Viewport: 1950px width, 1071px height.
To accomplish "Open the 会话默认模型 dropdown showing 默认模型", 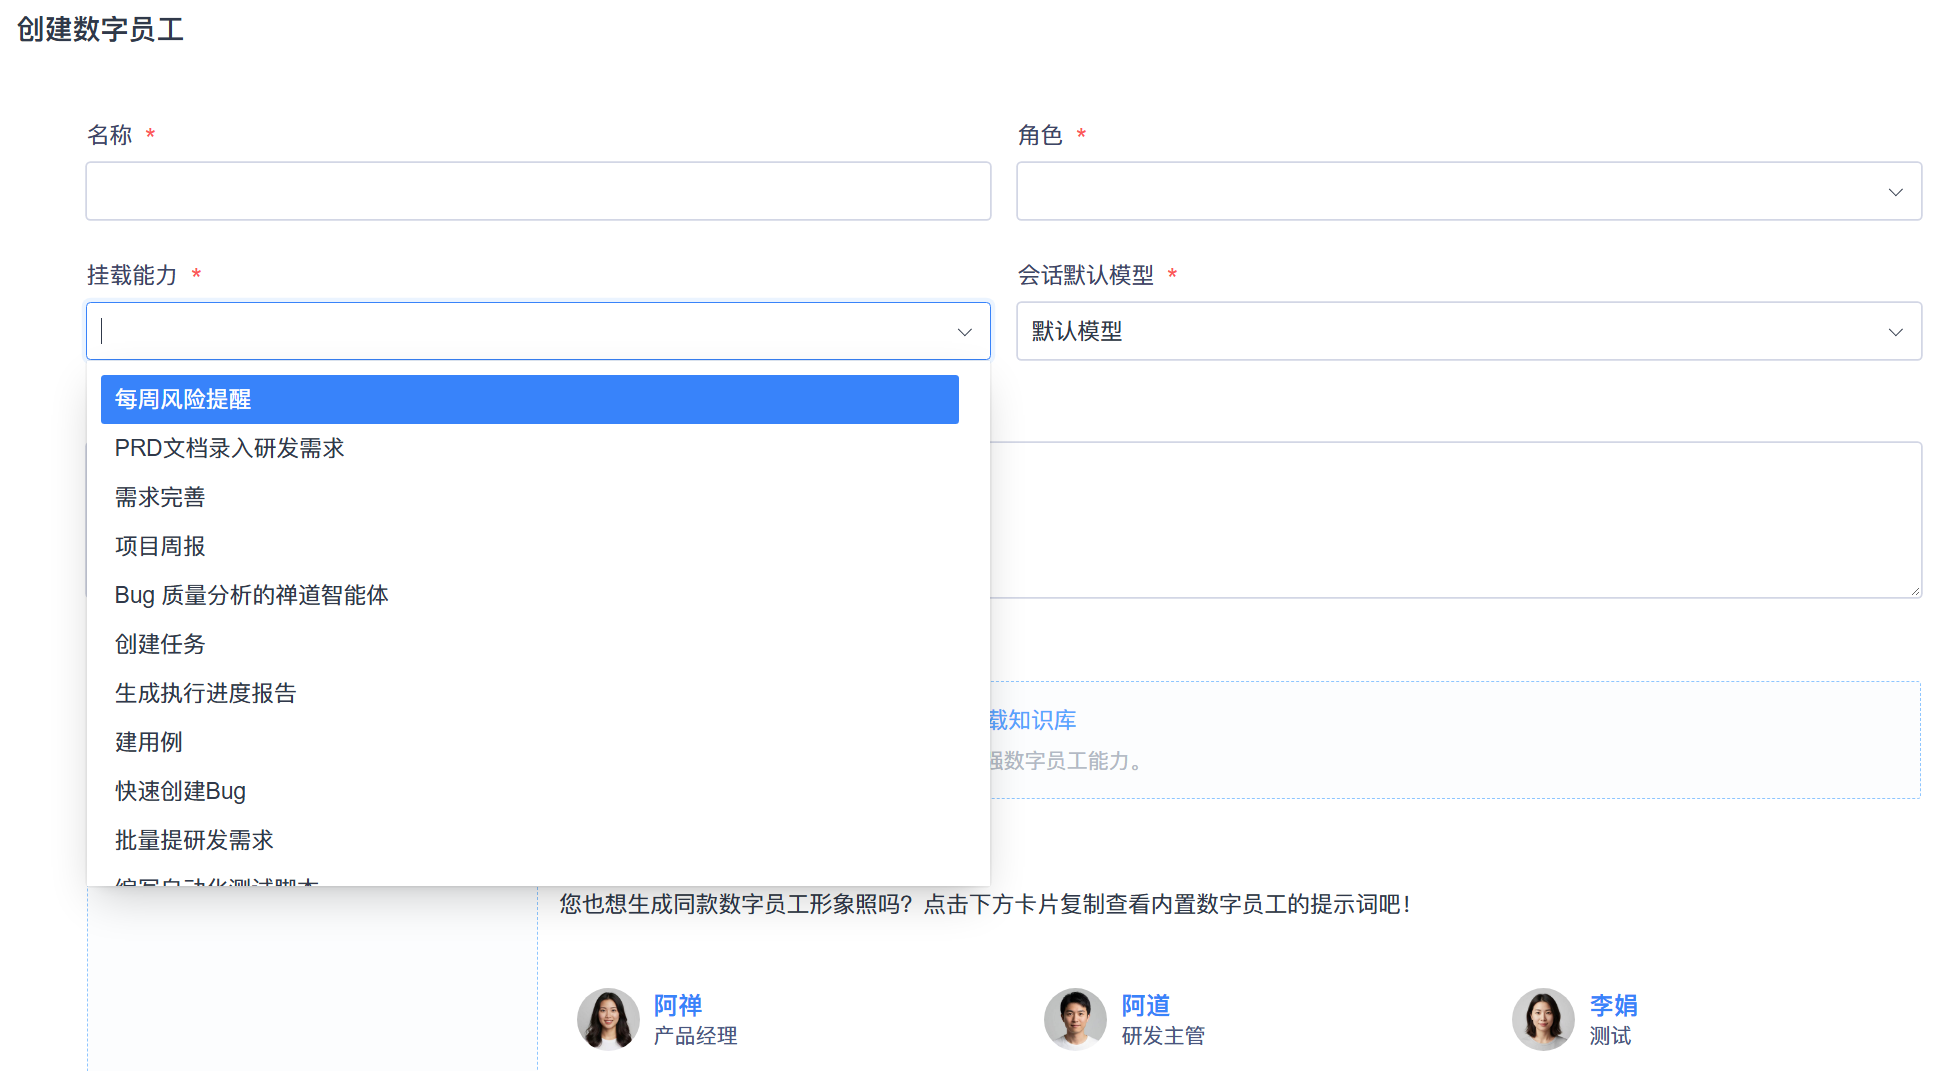I will tap(1469, 331).
